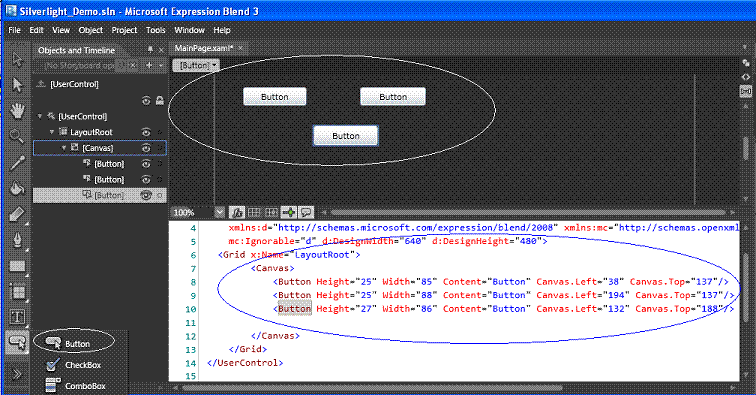Viewport: 756px width, 395px height.
Task: Choose CheckBox from the control flyout
Action: [x=81, y=365]
